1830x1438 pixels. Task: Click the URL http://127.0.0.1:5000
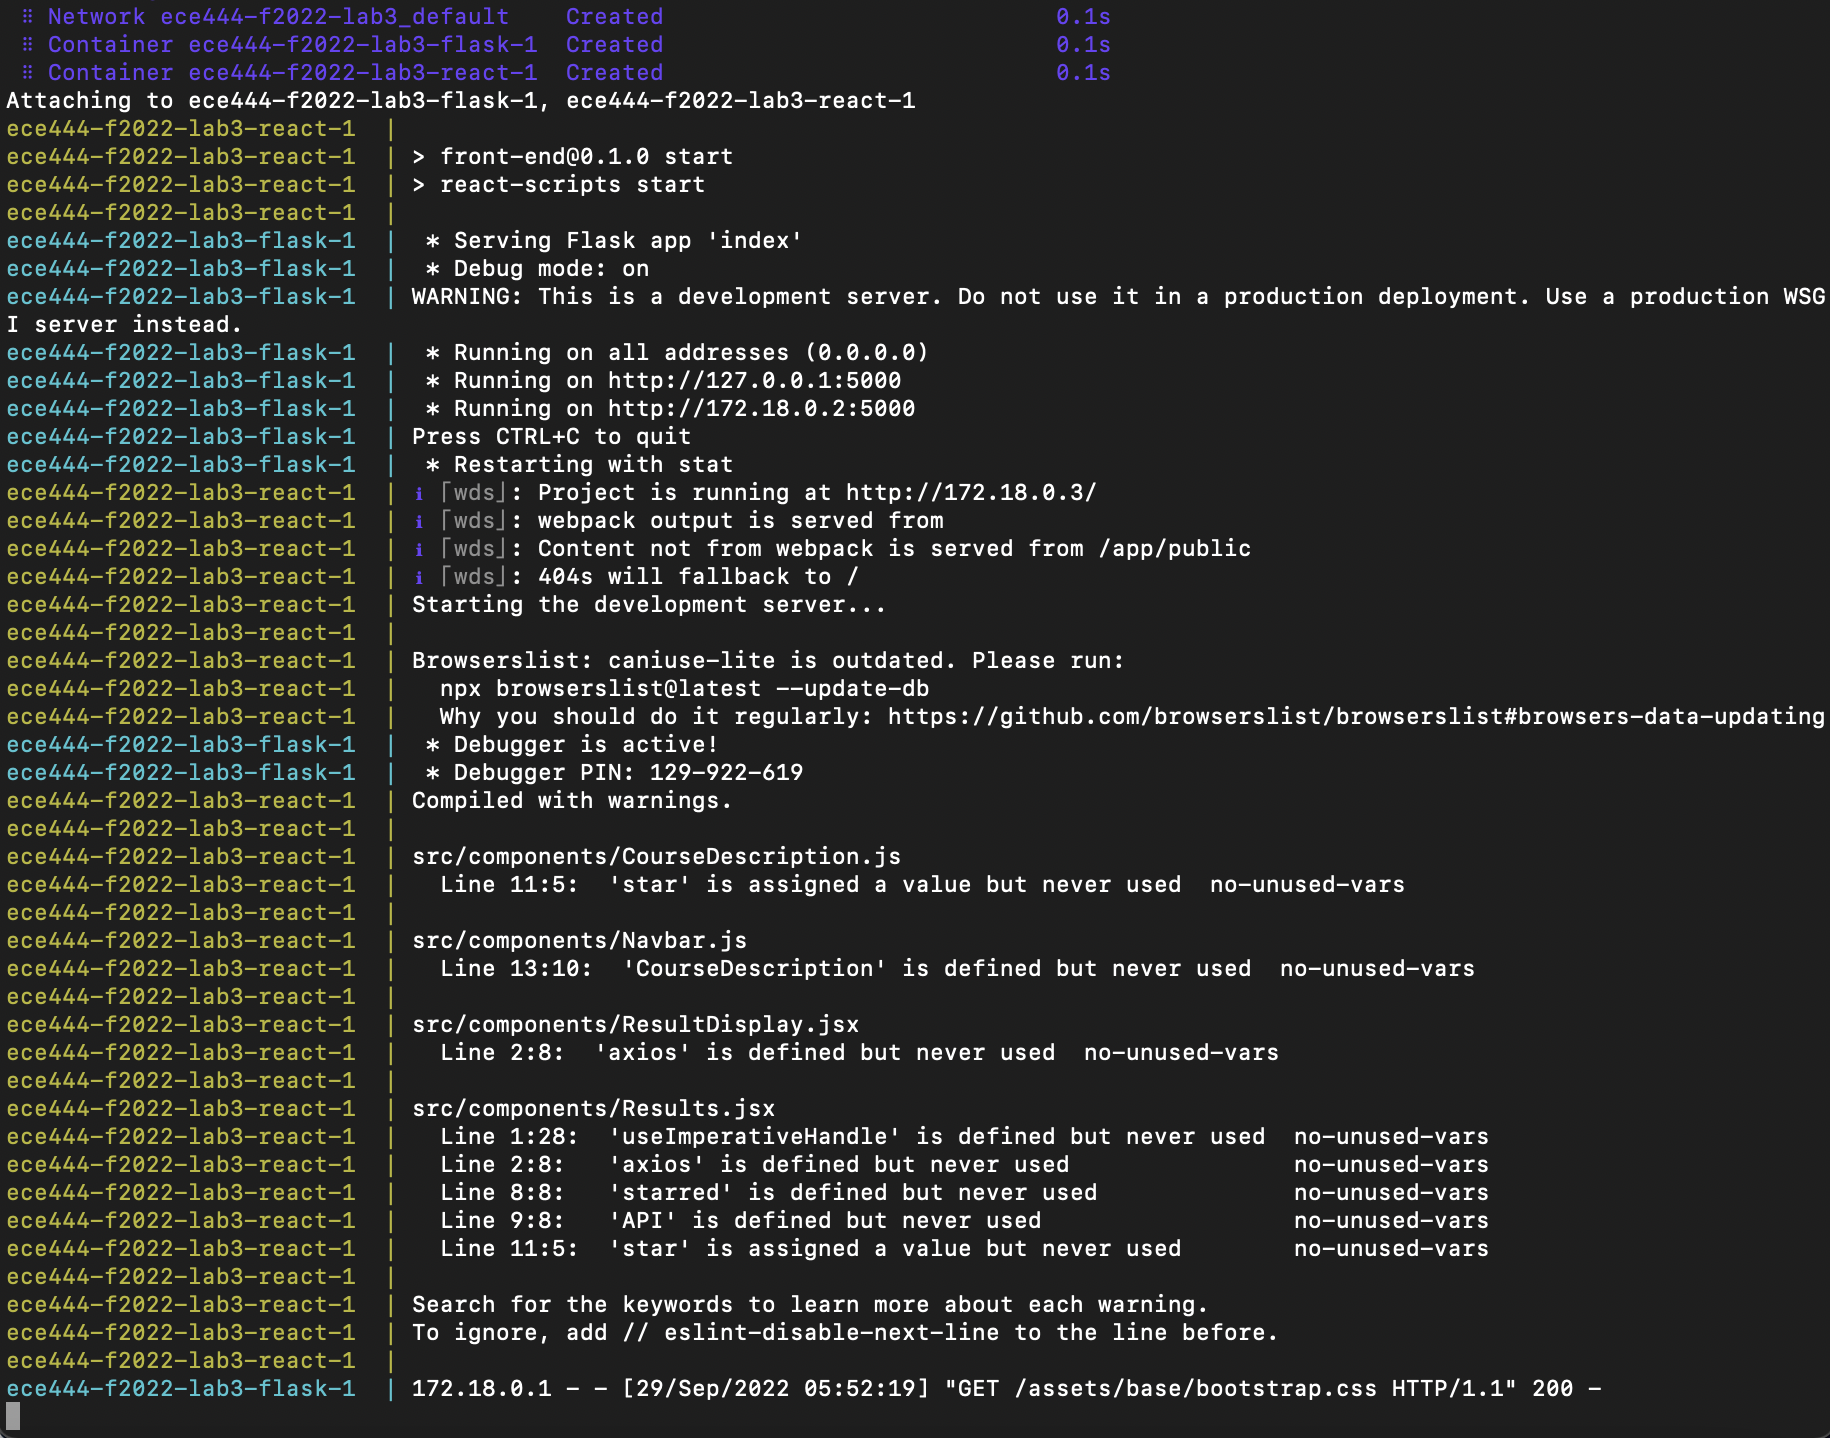click(x=754, y=381)
